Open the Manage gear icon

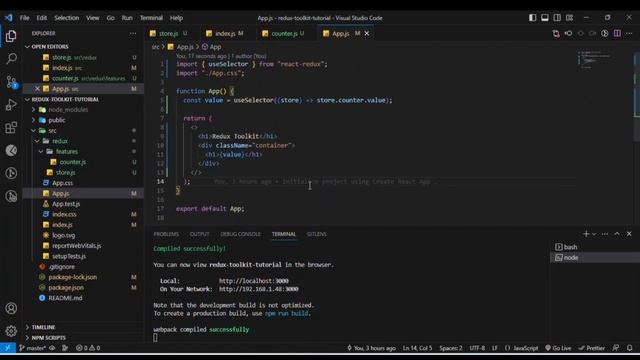11,331
